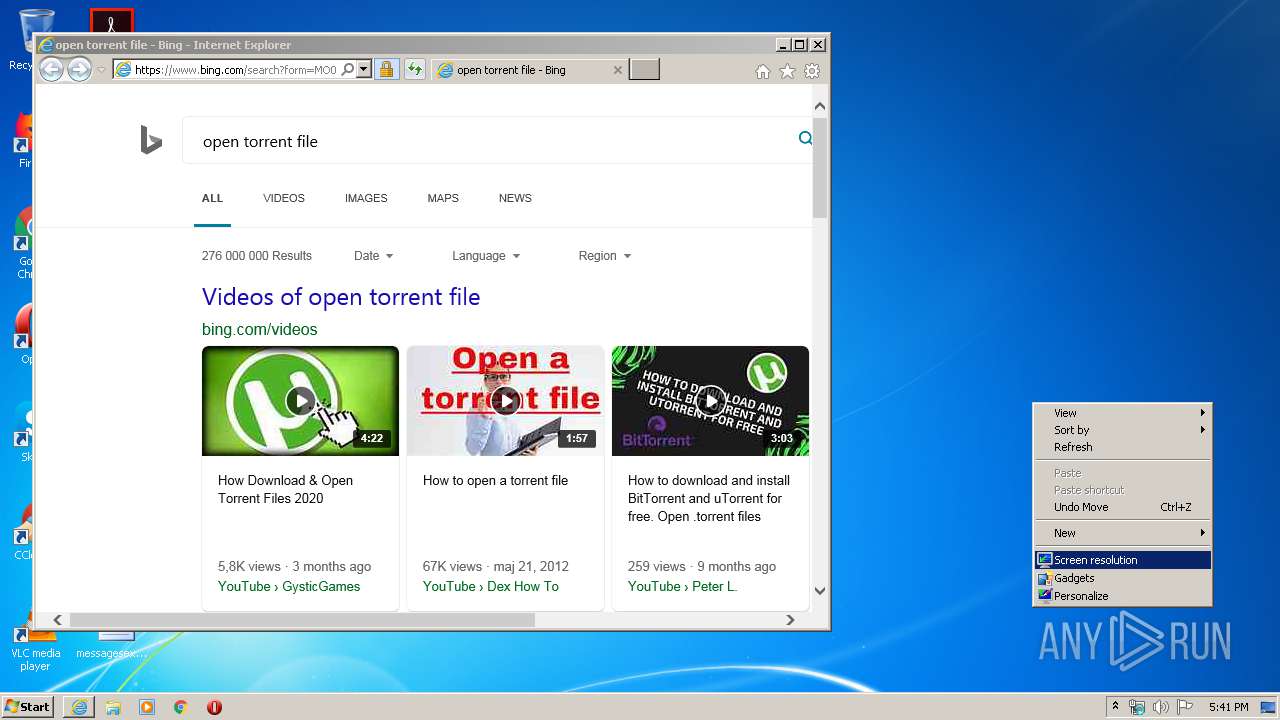Expand the New context submenu
The image size is (1280, 720).
1122,533
